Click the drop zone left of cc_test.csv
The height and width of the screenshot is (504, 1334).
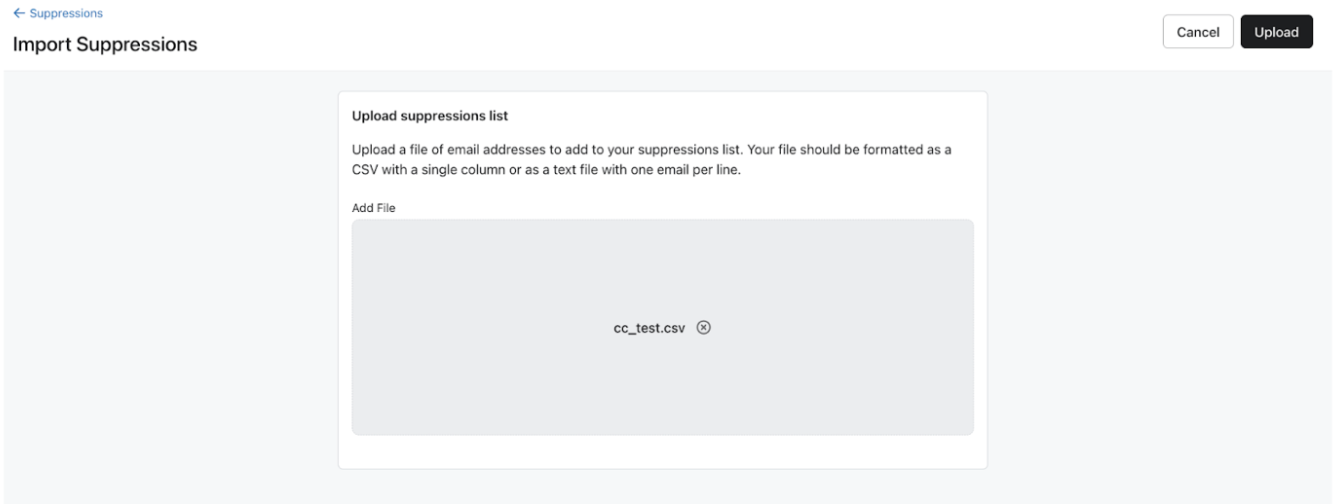coord(470,328)
